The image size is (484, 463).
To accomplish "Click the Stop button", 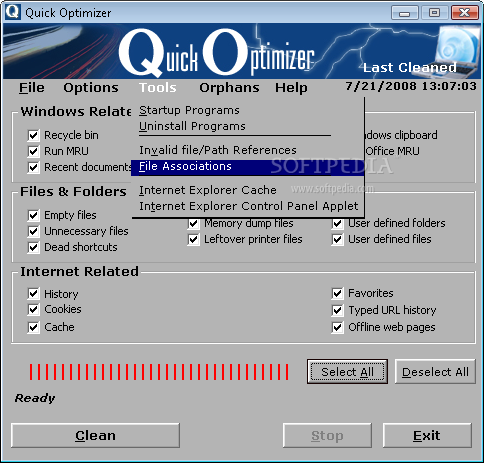I will click(x=327, y=436).
